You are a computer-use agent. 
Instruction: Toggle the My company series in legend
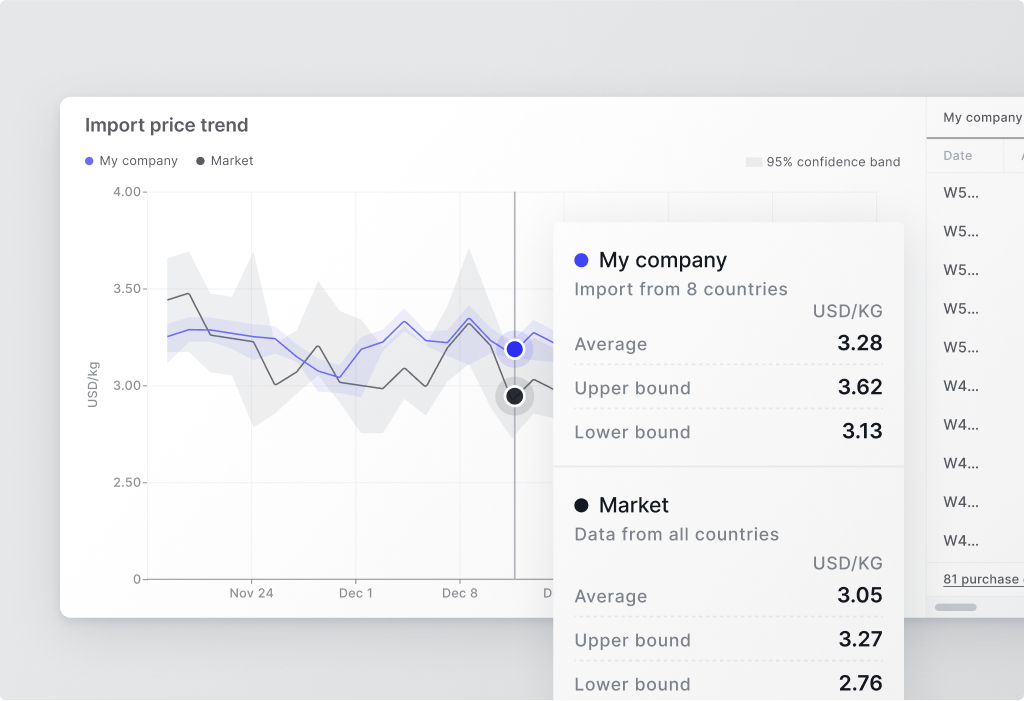tap(131, 161)
